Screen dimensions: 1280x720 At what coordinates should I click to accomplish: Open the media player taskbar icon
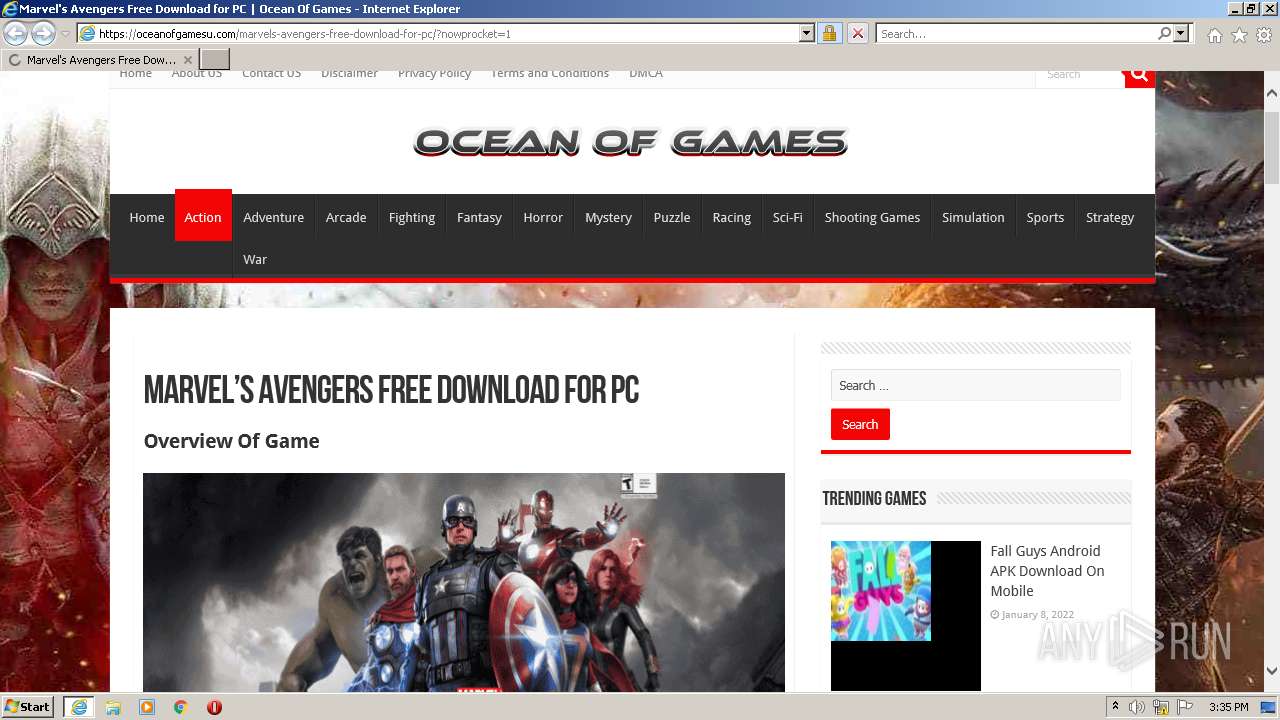tap(147, 707)
